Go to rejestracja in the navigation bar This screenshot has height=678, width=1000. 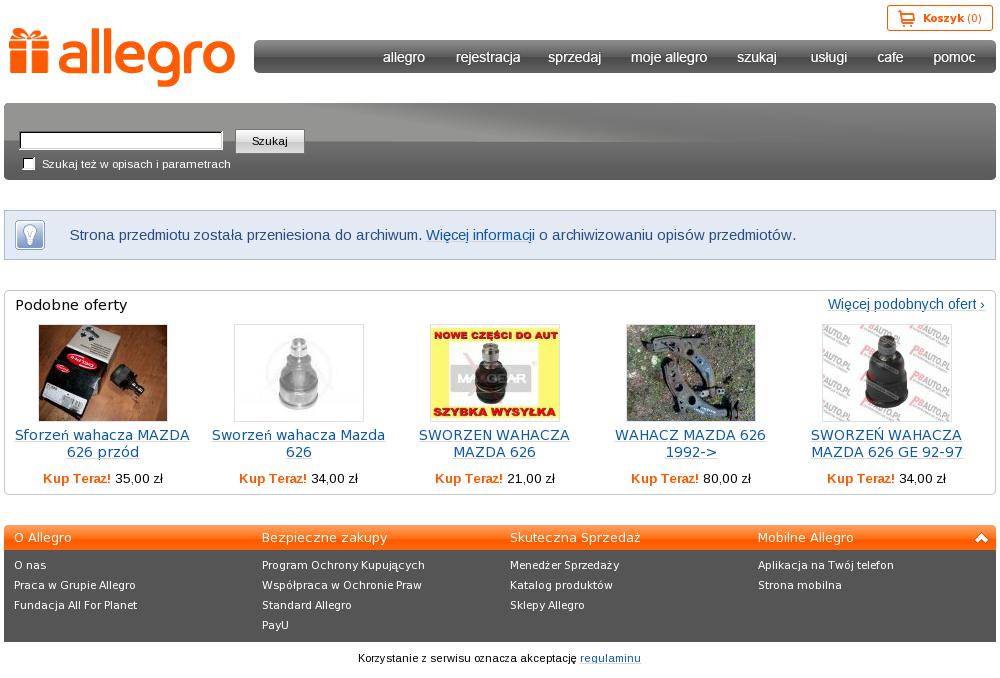point(488,57)
